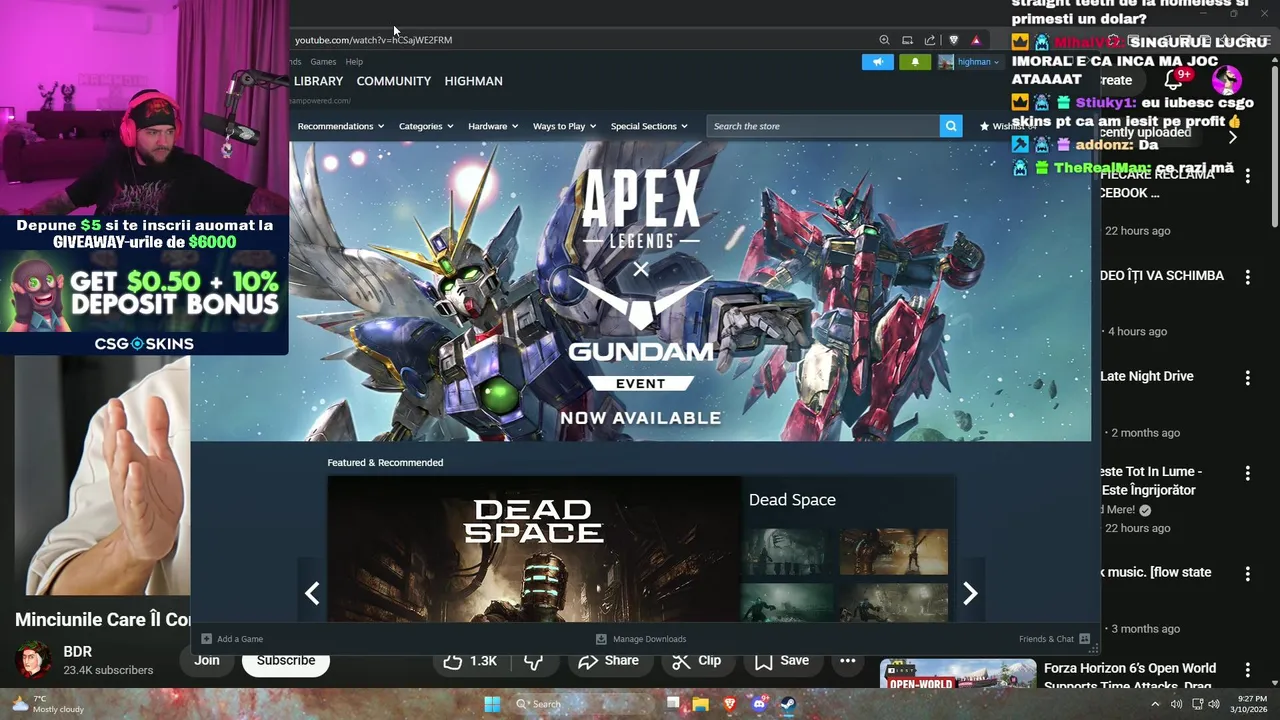Expand the Recommendations dropdown in Steam store
1280x720 pixels.
340,126
